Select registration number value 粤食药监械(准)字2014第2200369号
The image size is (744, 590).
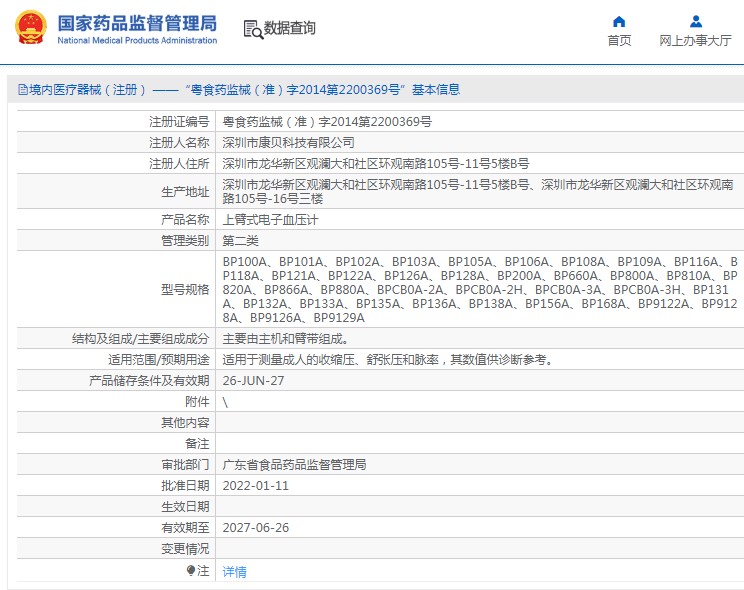[327, 122]
